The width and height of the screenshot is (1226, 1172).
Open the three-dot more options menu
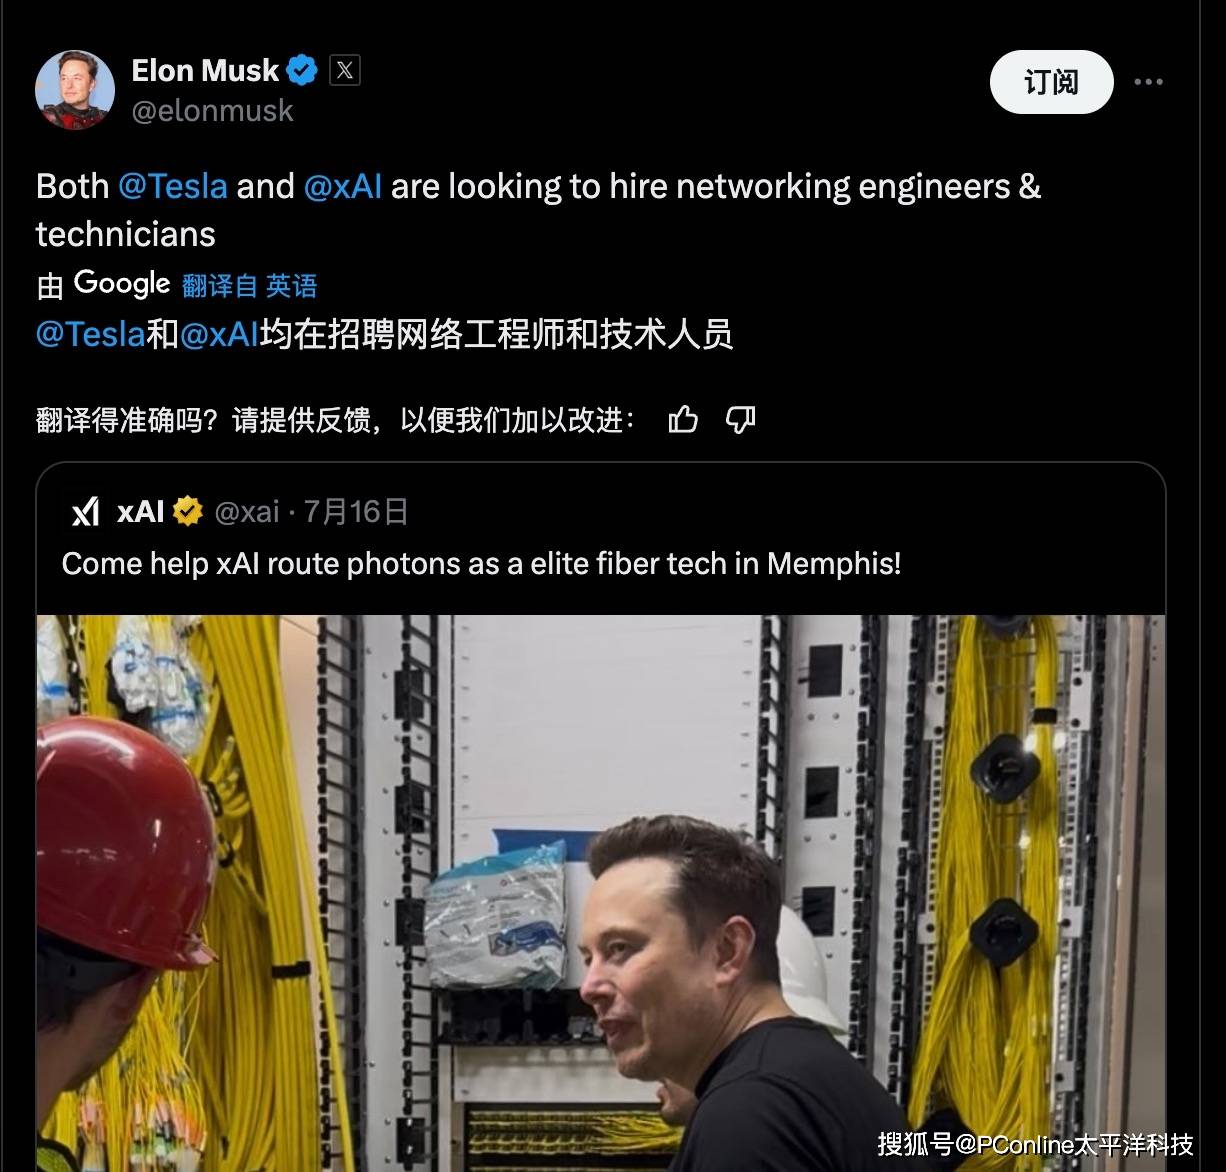coord(1148,82)
